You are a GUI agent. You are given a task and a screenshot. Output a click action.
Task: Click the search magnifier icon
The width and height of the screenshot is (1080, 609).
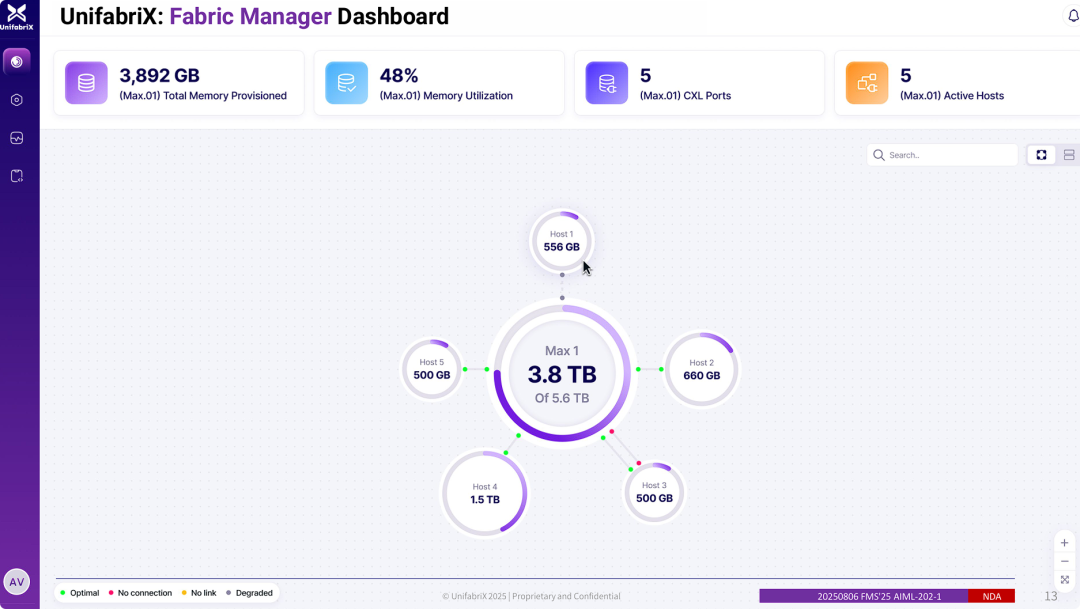(x=879, y=155)
